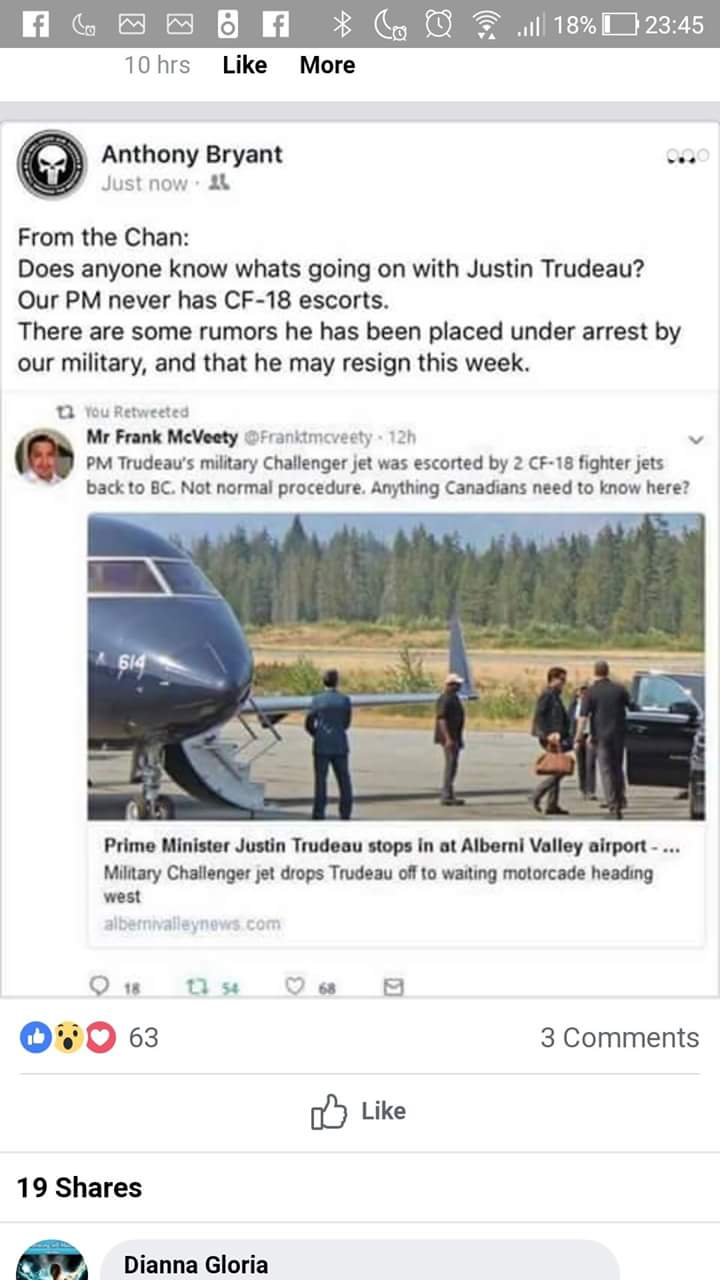The height and width of the screenshot is (1280, 720).
Task: Tap the tweet retweet icon
Action: coord(197,987)
